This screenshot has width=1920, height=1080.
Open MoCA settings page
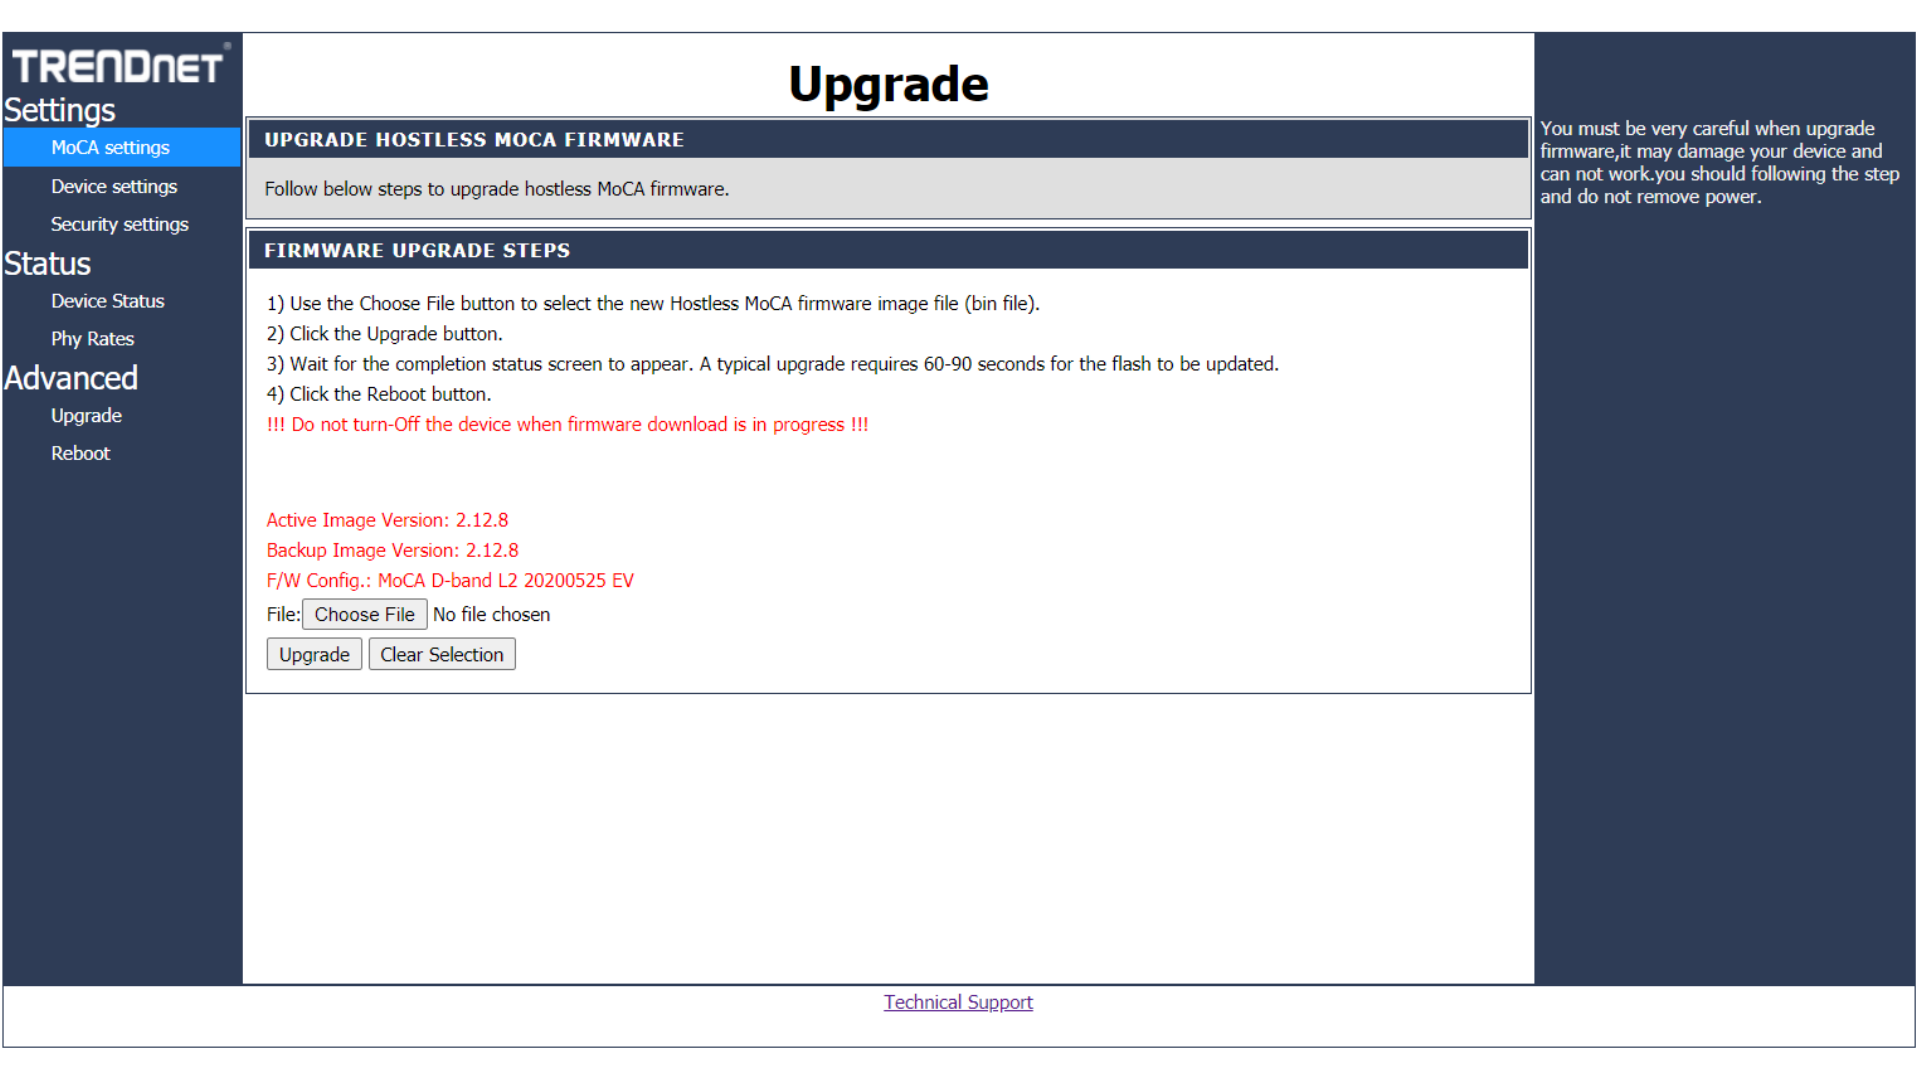110,148
